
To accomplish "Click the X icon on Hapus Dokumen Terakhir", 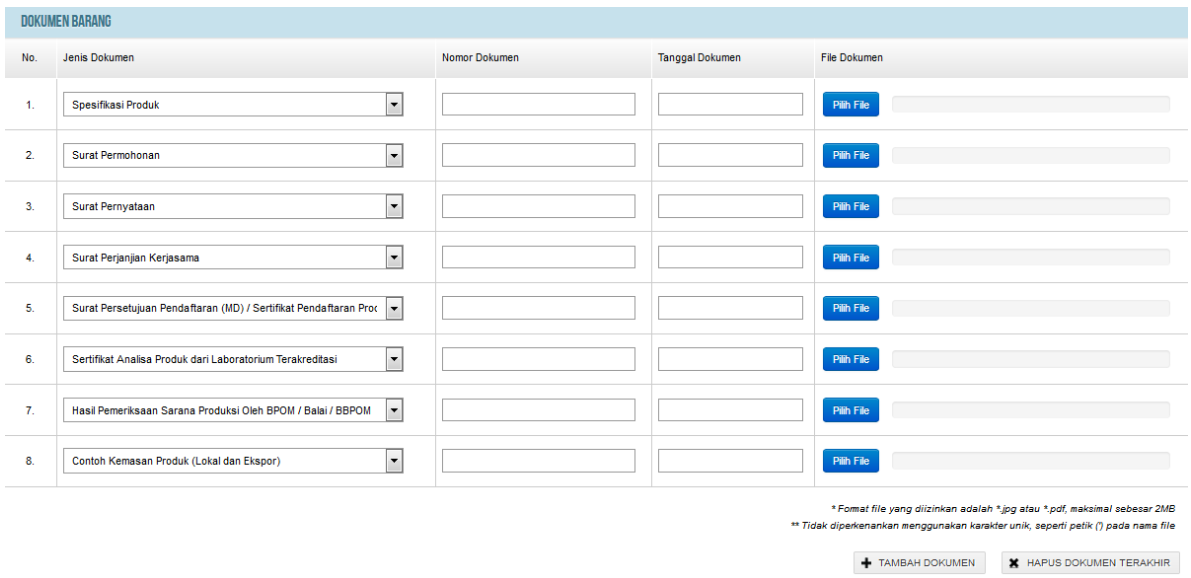I will (x=1014, y=563).
